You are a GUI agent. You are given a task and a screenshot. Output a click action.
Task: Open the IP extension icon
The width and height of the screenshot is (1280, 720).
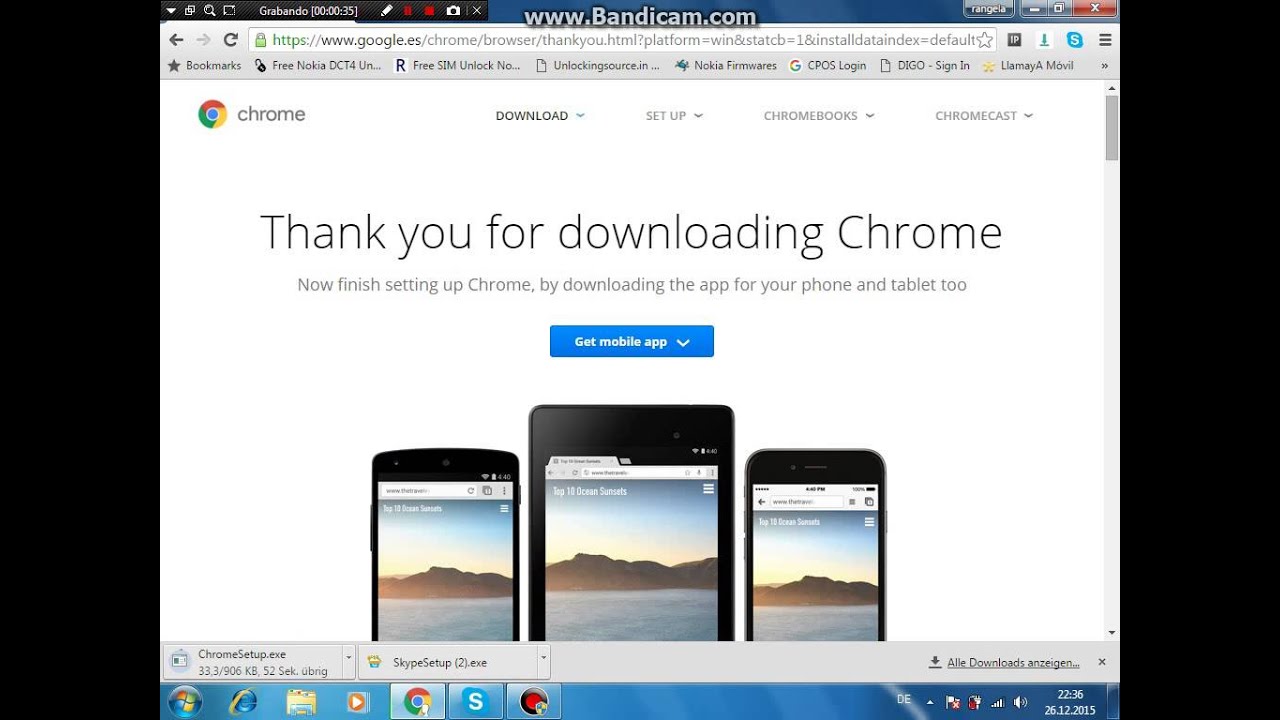[1014, 40]
